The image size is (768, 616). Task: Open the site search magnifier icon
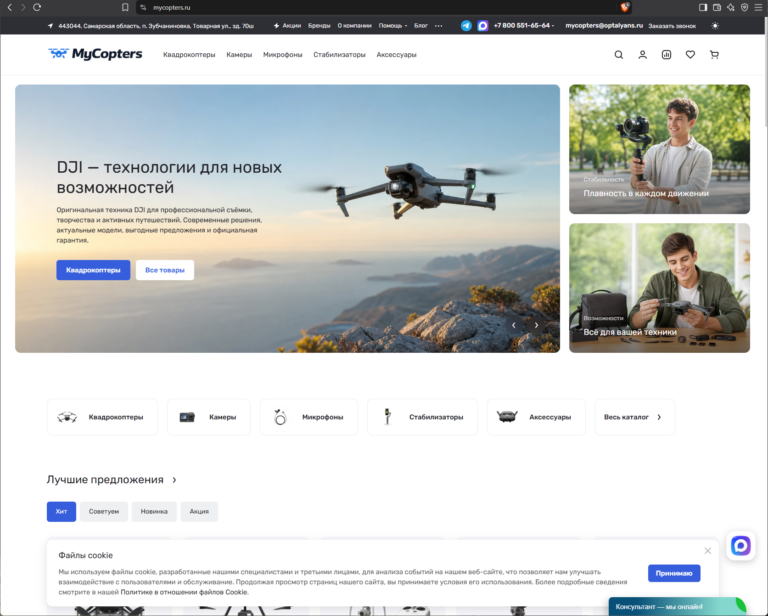click(619, 55)
